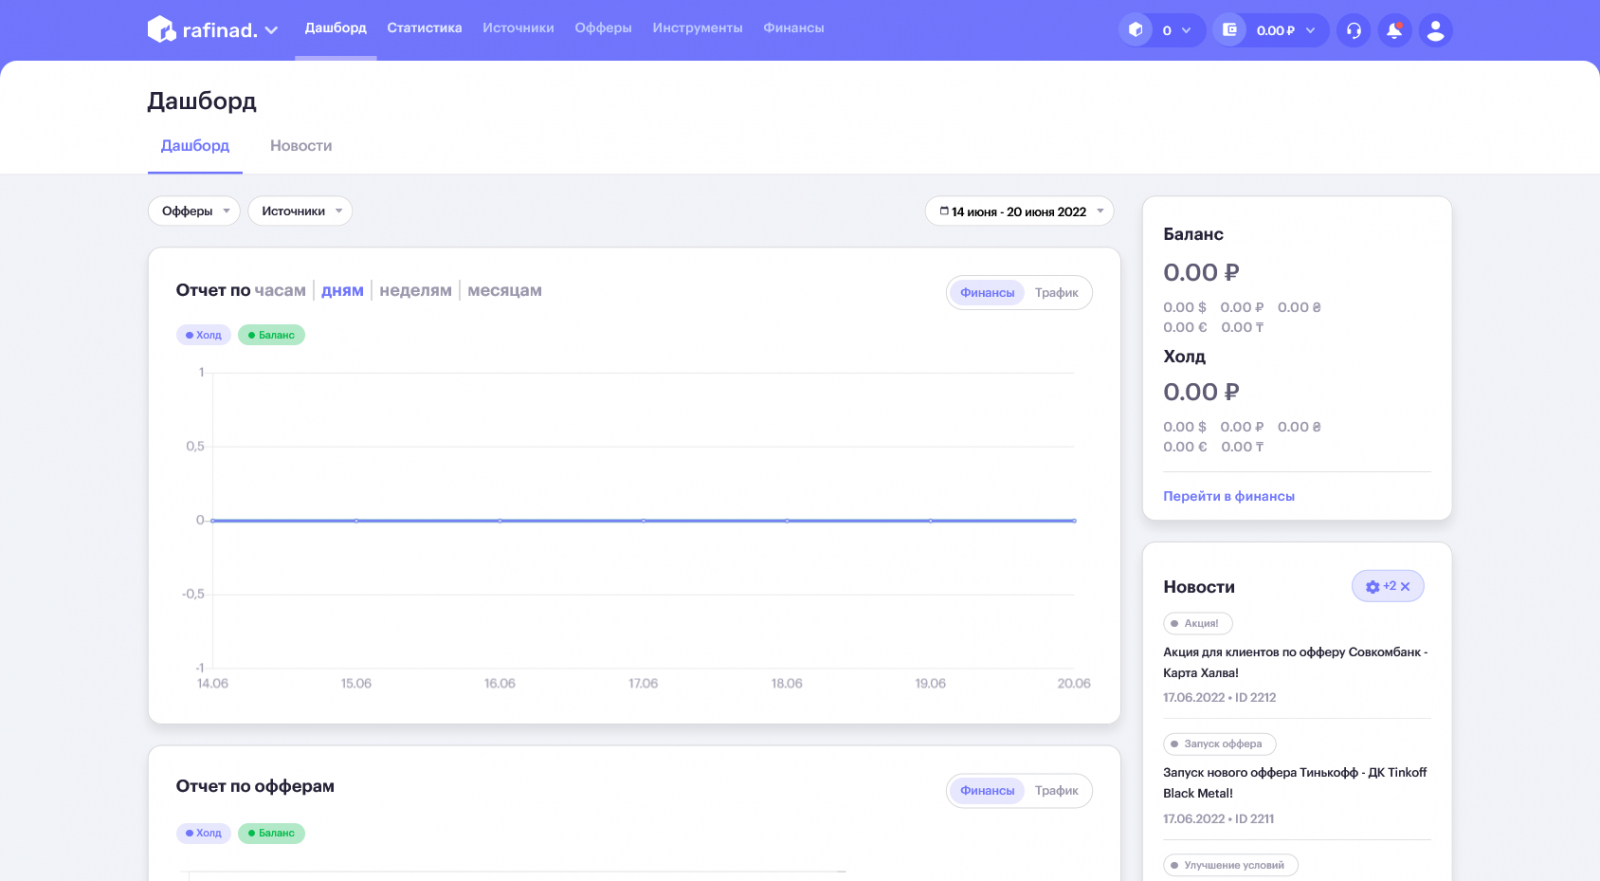Group the report by месяцам

click(504, 291)
